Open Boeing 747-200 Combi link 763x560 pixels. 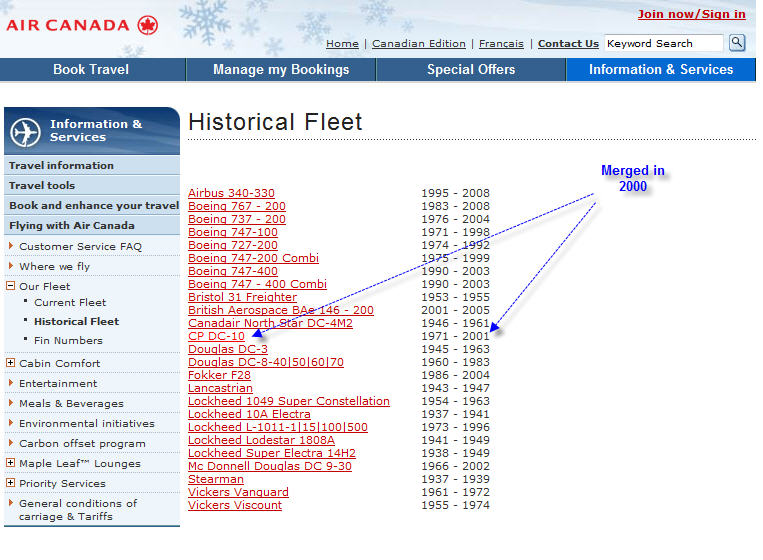[254, 258]
